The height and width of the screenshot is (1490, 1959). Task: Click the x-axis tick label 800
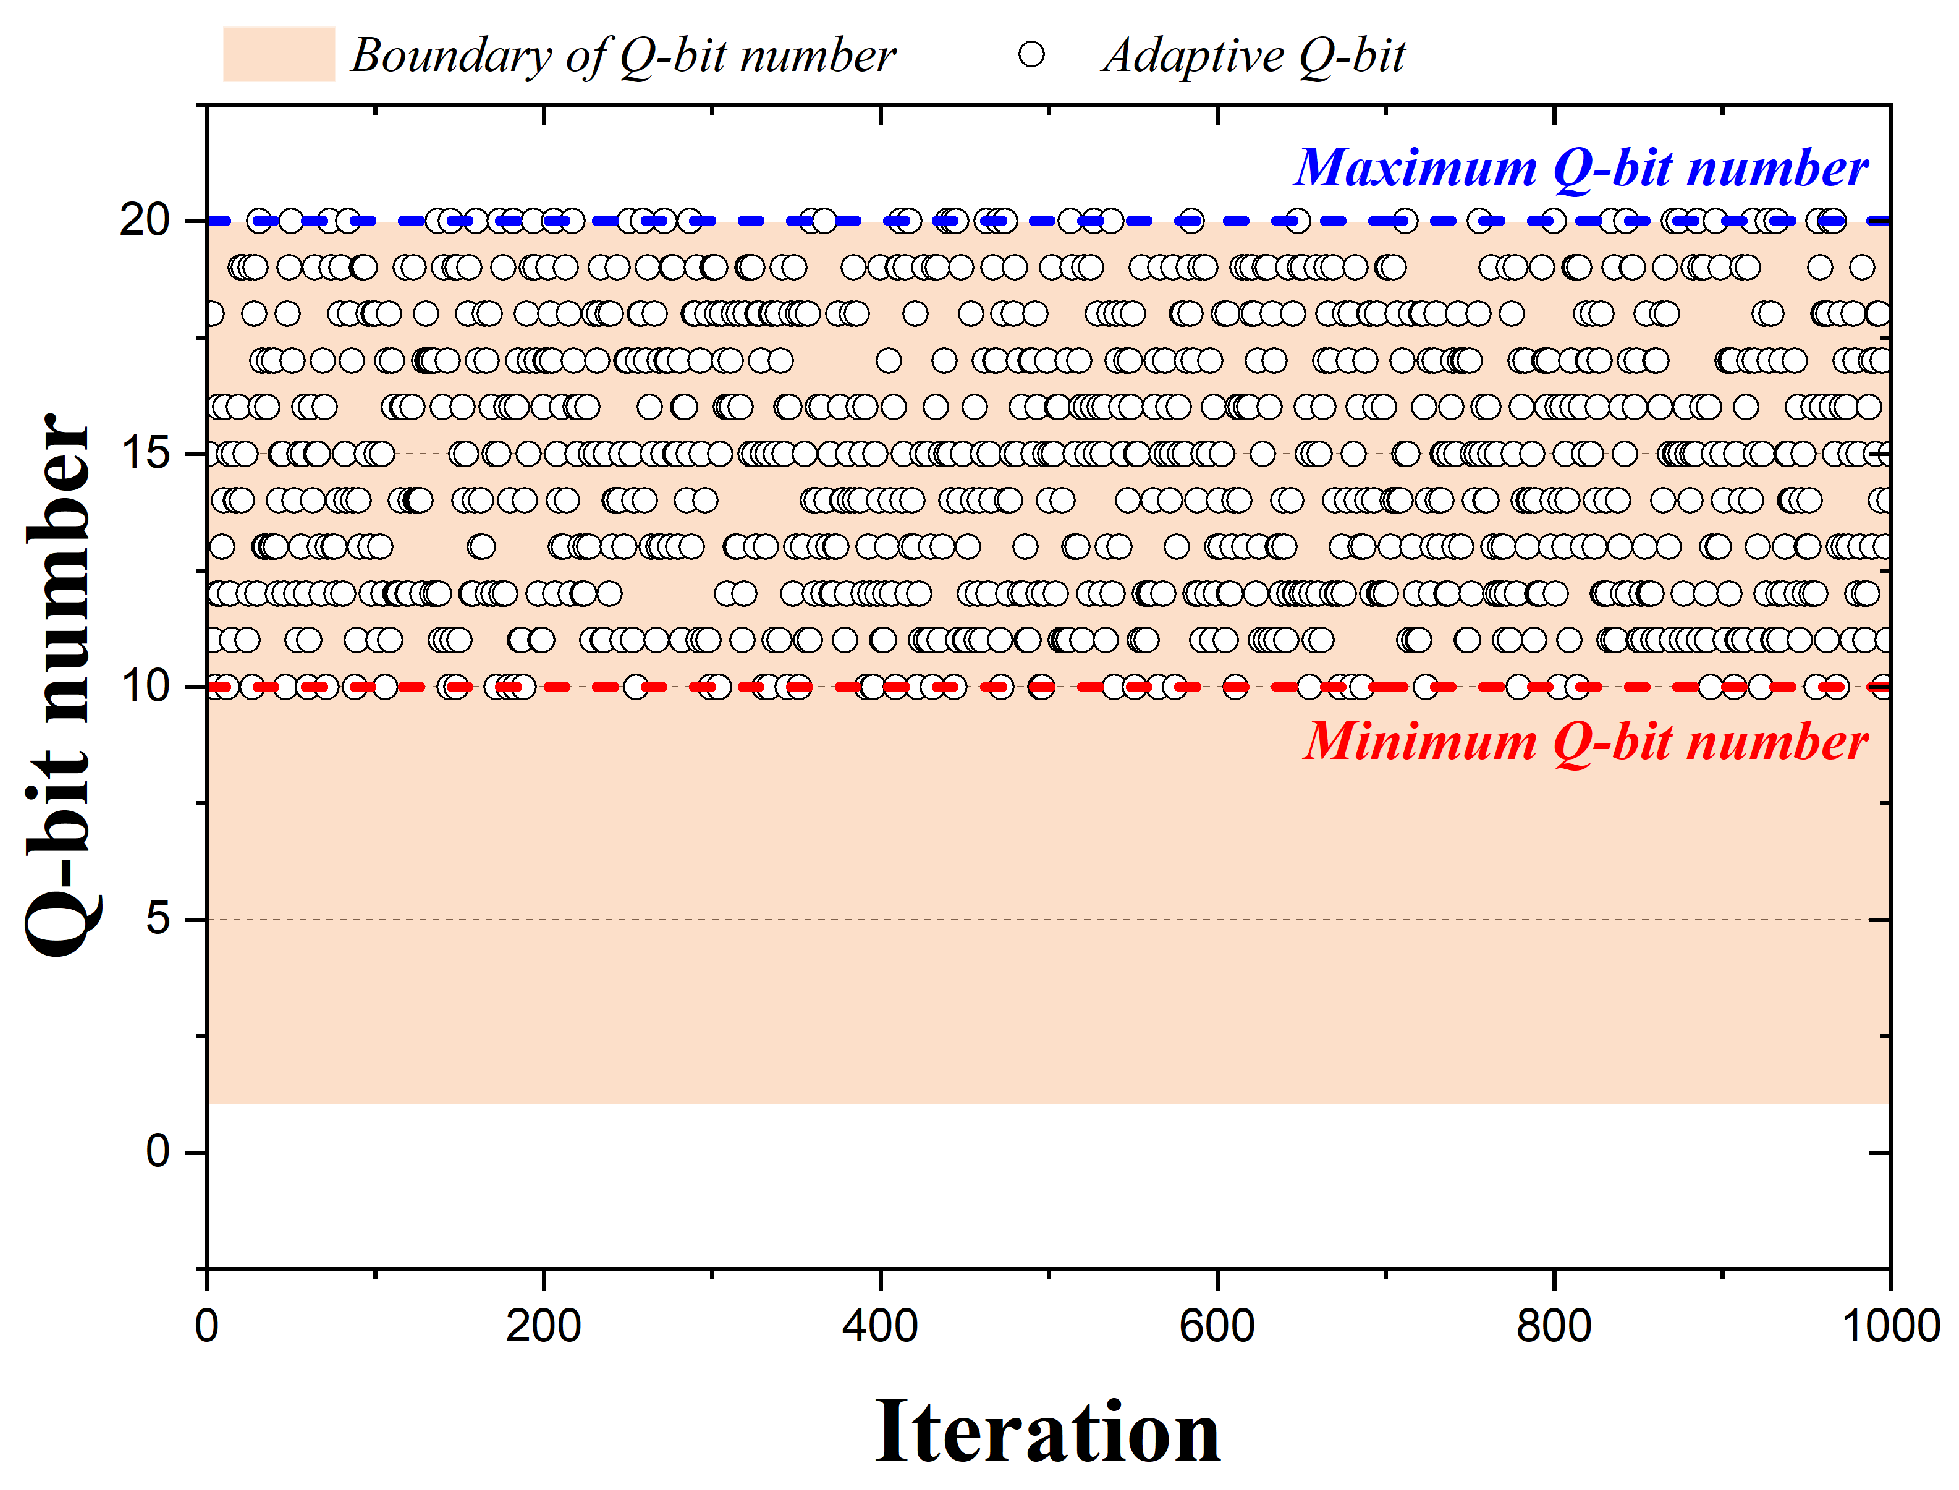point(1553,1326)
